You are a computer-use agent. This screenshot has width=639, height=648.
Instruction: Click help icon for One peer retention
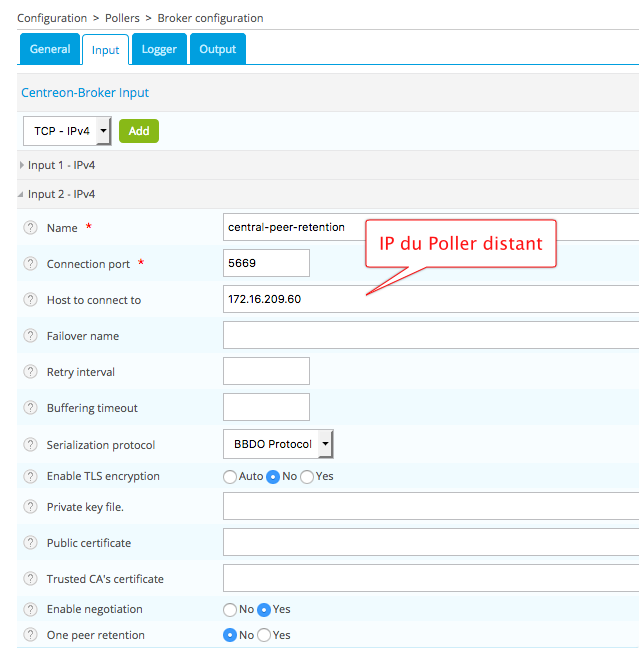30,635
